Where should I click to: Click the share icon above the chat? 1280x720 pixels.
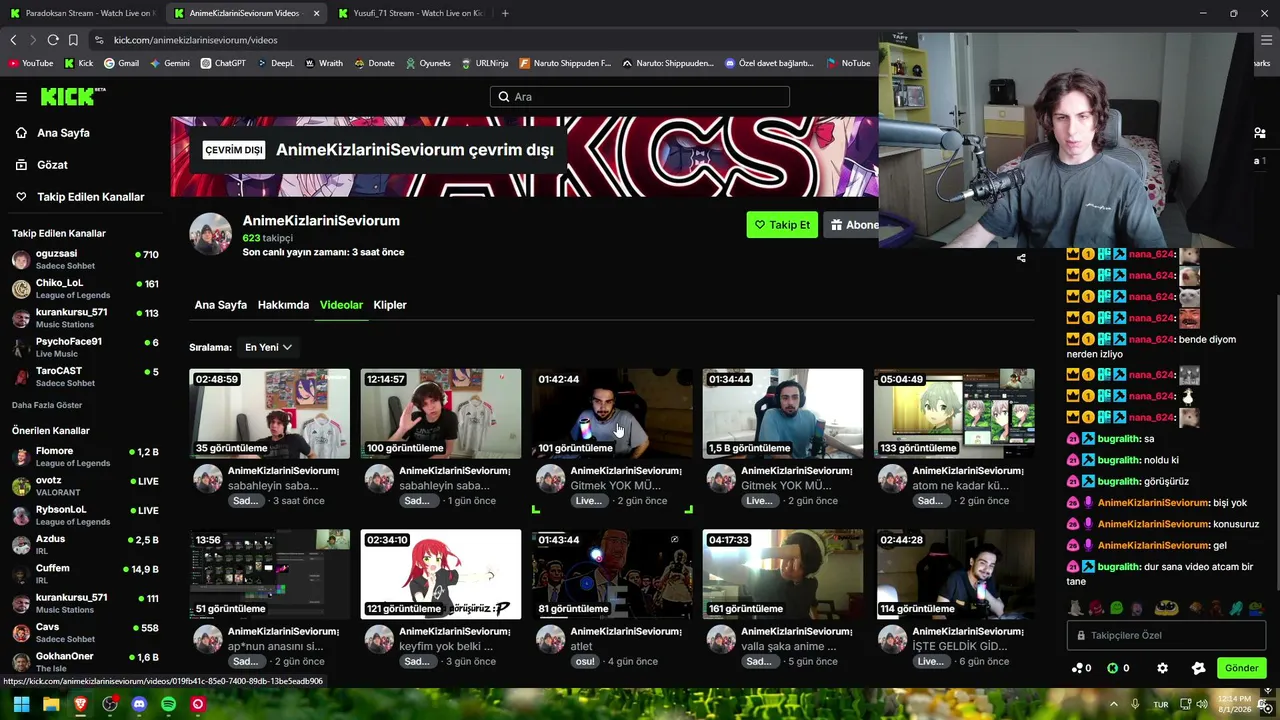[x=1021, y=258]
